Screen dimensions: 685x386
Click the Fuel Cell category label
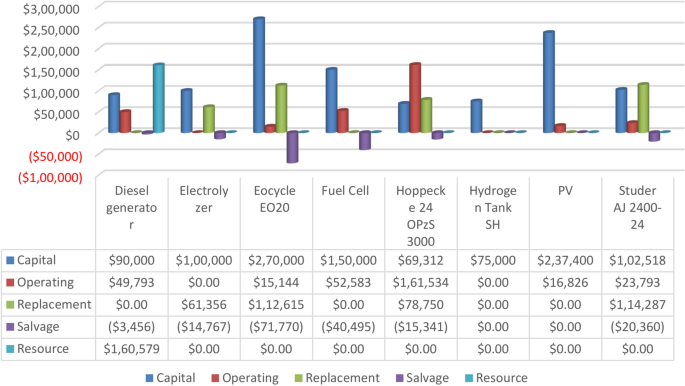point(345,191)
